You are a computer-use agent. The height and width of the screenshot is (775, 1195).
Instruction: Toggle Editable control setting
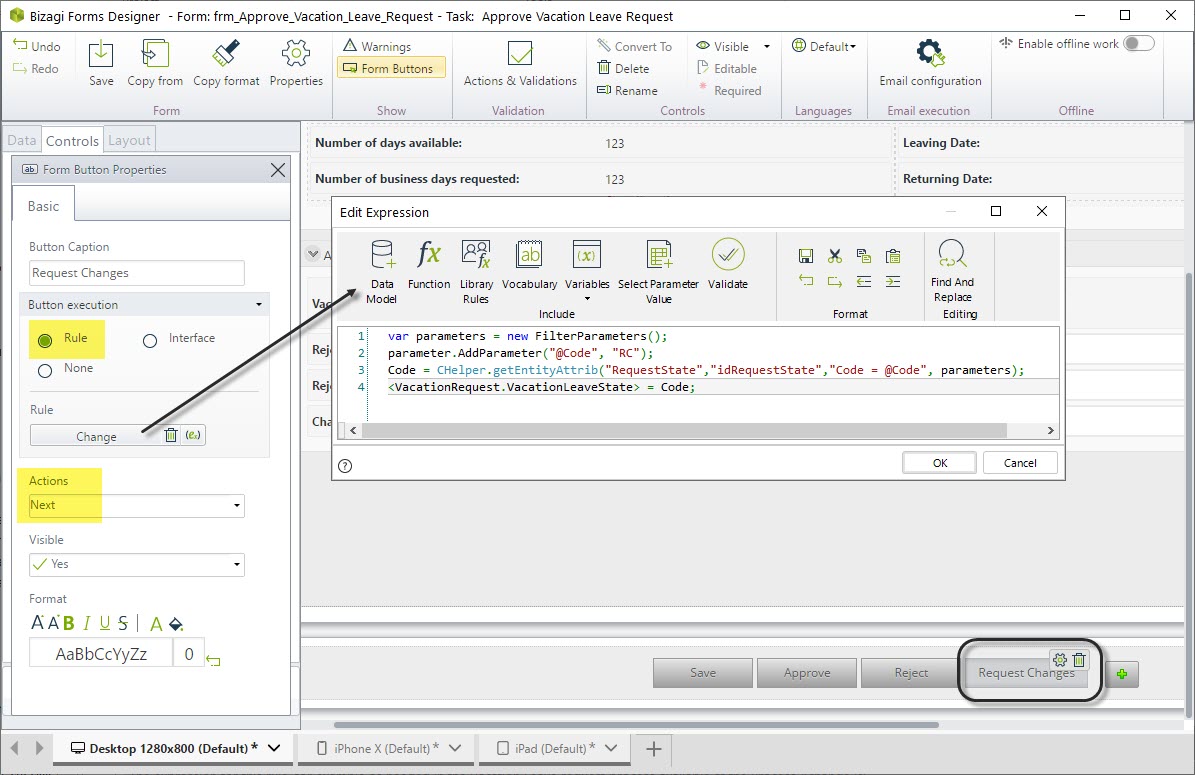tap(727, 69)
